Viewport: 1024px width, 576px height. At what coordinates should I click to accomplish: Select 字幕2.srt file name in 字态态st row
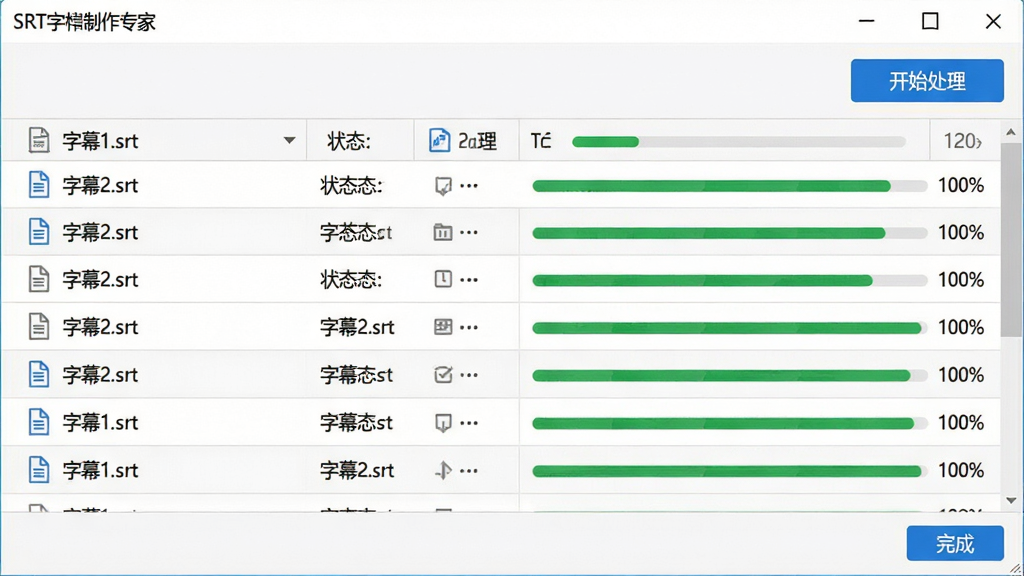(x=100, y=232)
